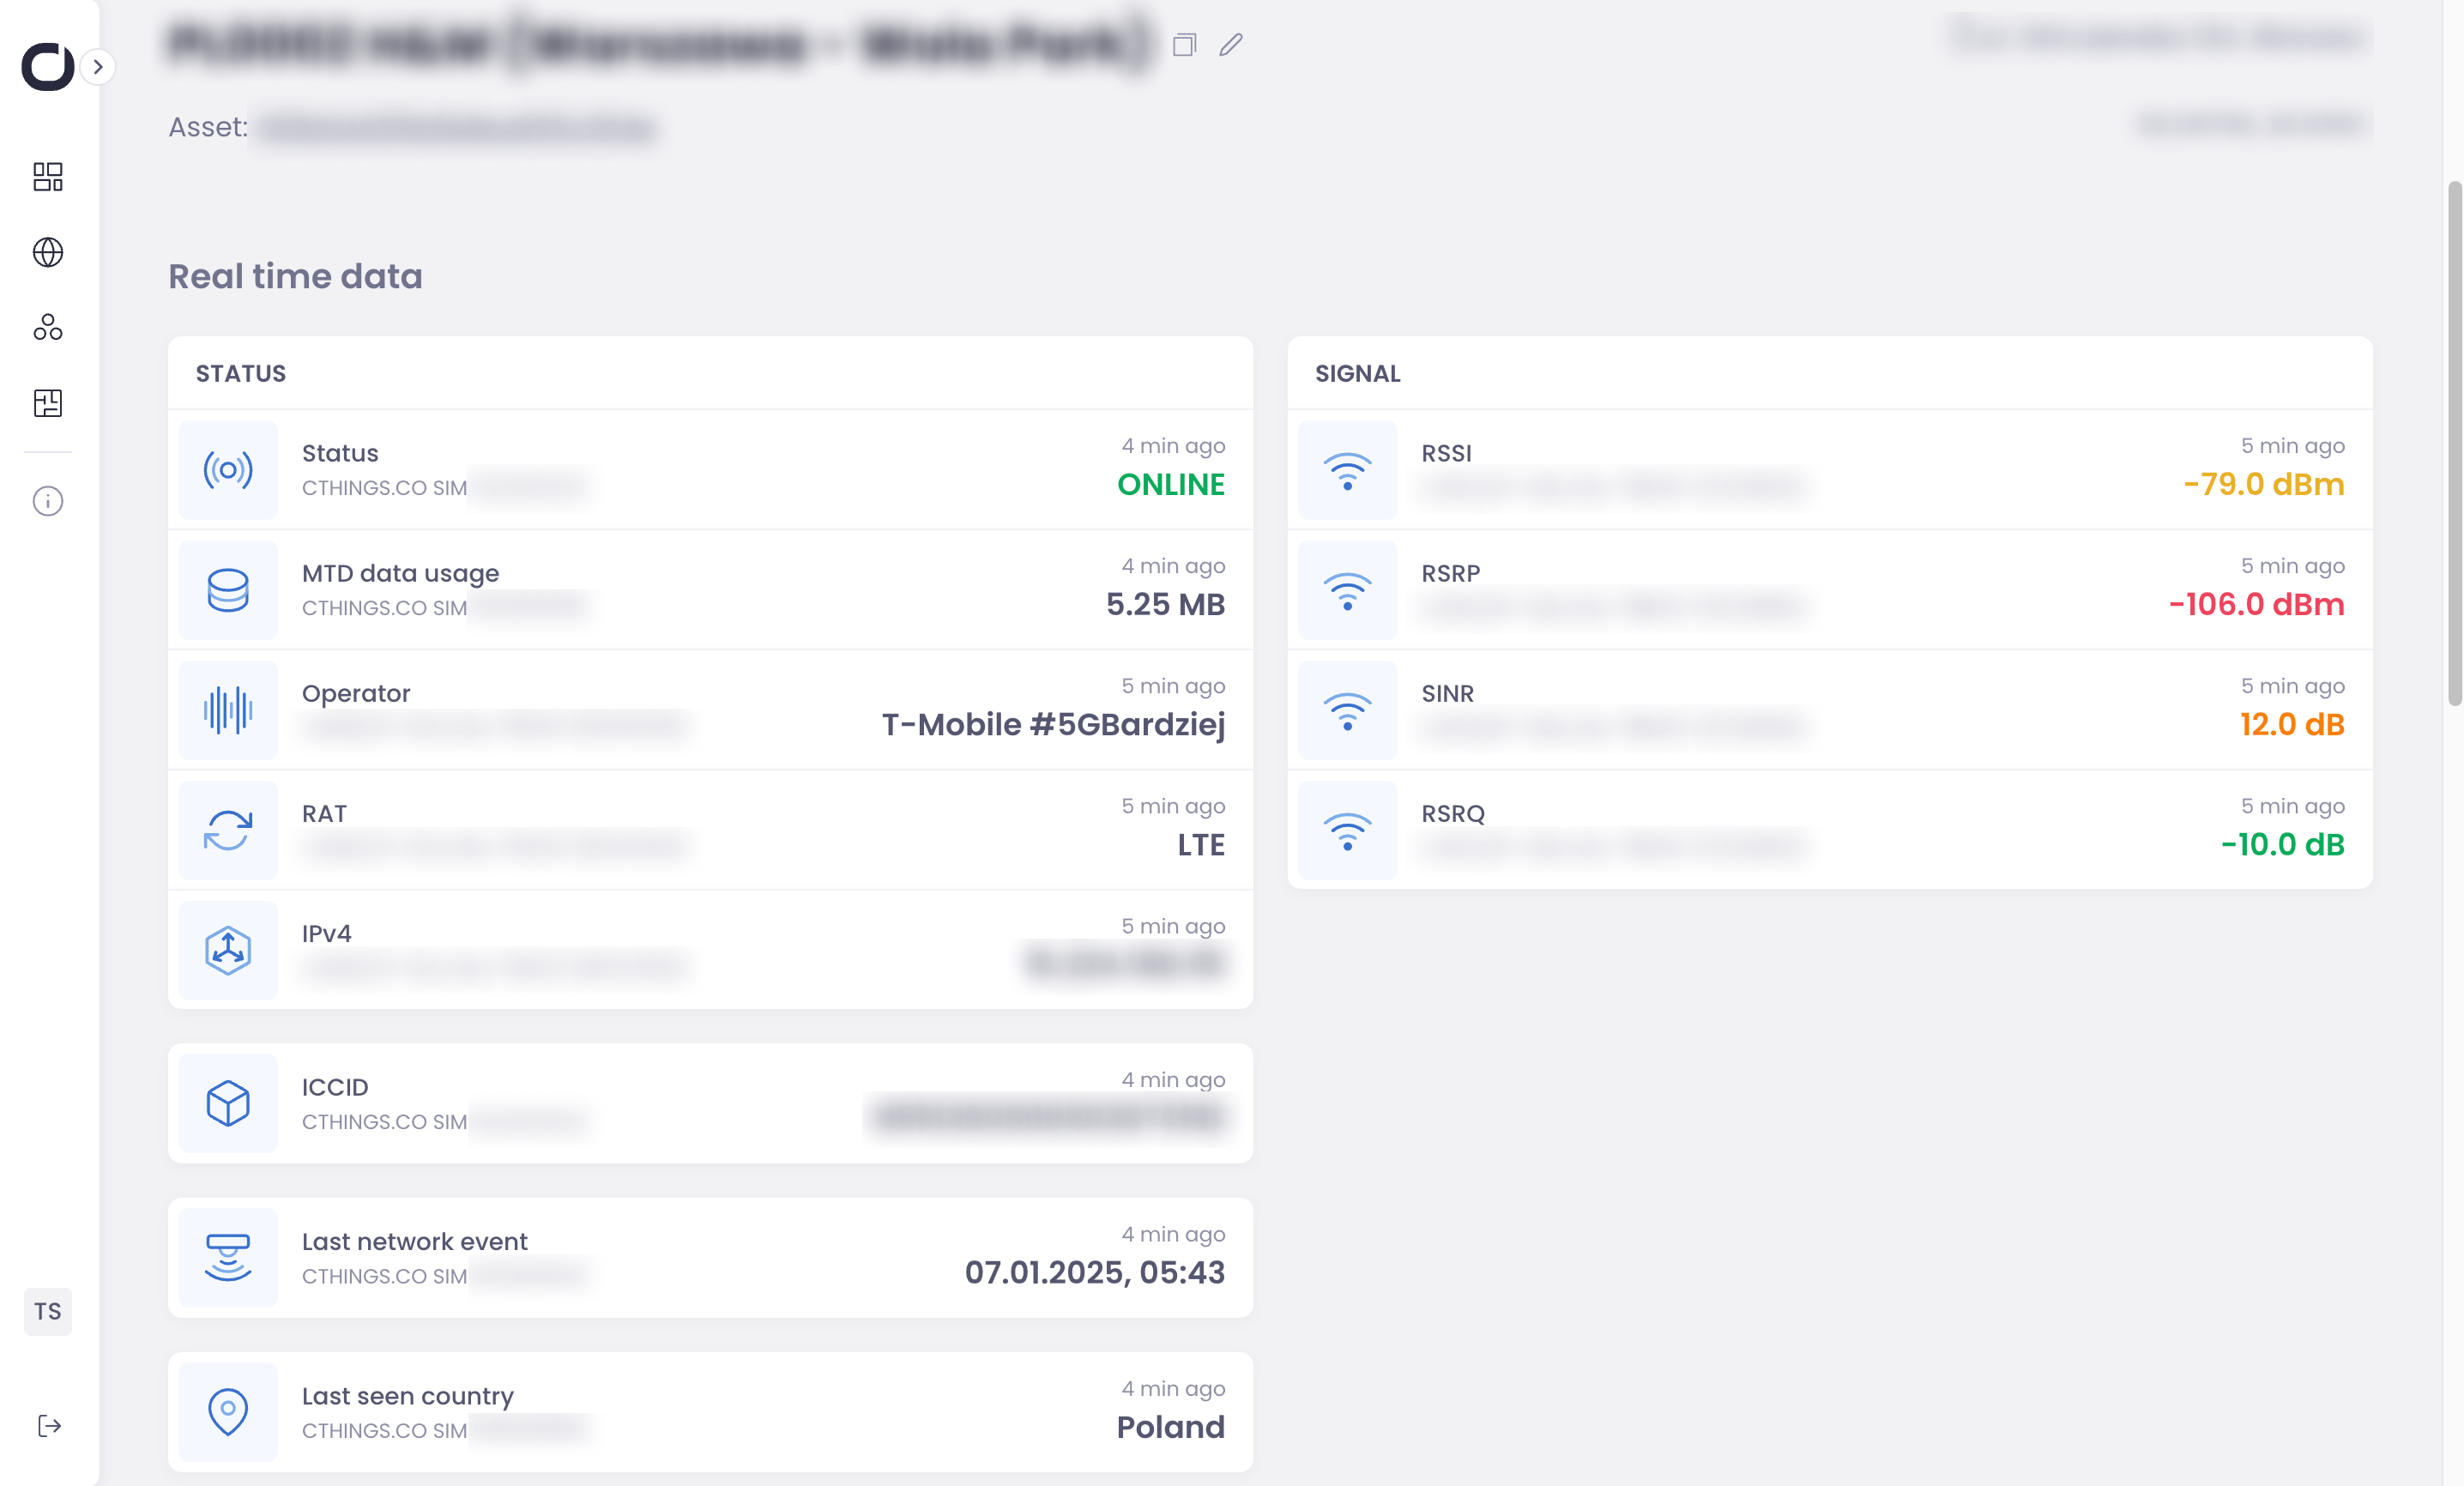Click the RSSI signal row
The width and height of the screenshot is (2464, 1486).
point(1829,469)
